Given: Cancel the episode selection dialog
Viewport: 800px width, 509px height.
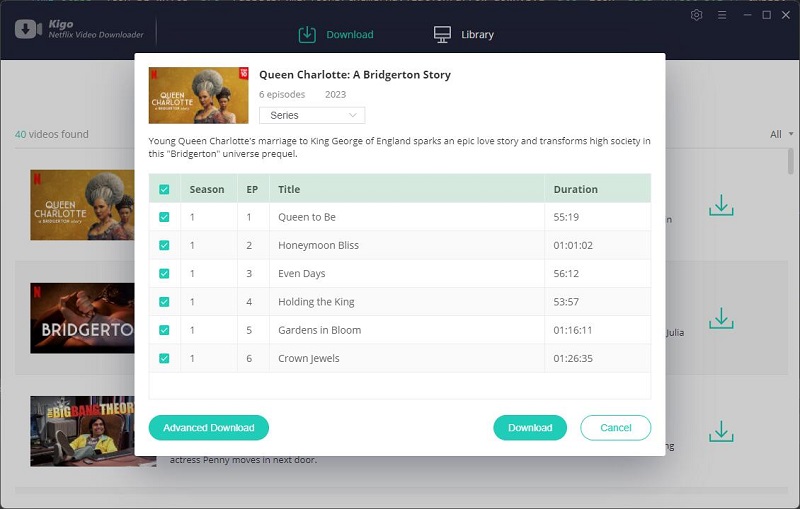Looking at the screenshot, I should point(616,427).
